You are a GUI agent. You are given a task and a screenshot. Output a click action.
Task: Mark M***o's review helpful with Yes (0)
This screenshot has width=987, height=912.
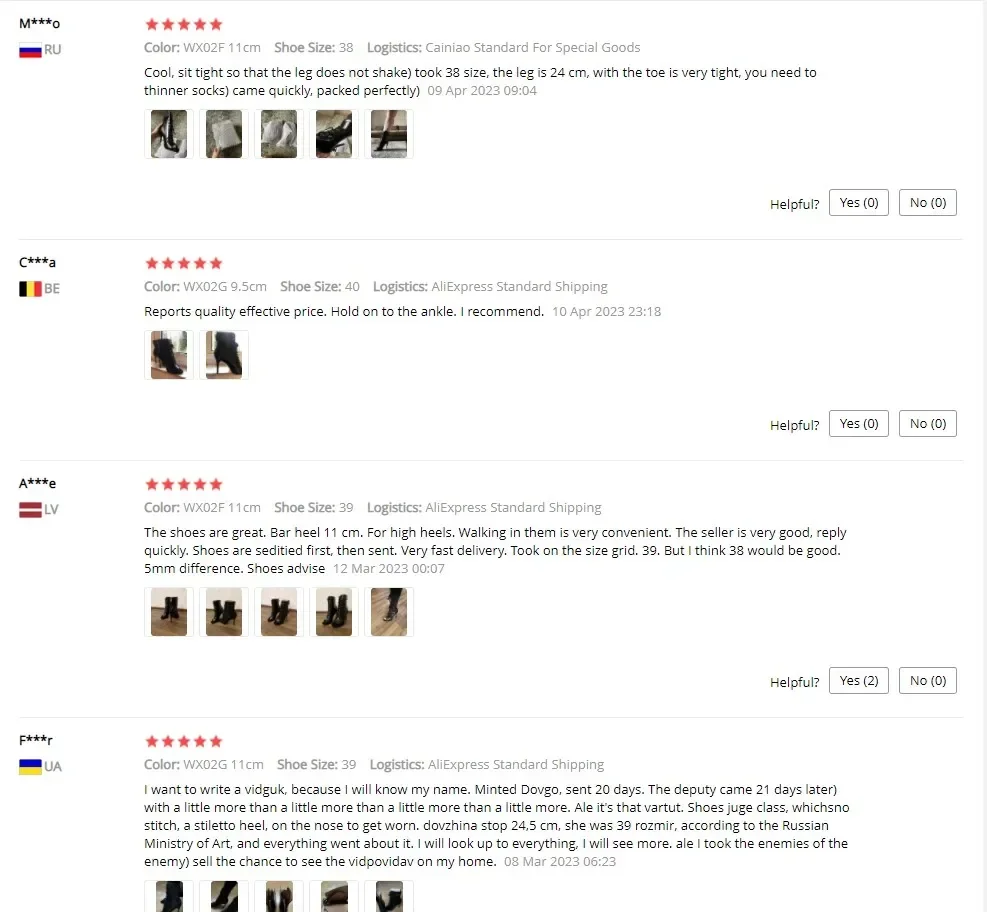point(859,203)
